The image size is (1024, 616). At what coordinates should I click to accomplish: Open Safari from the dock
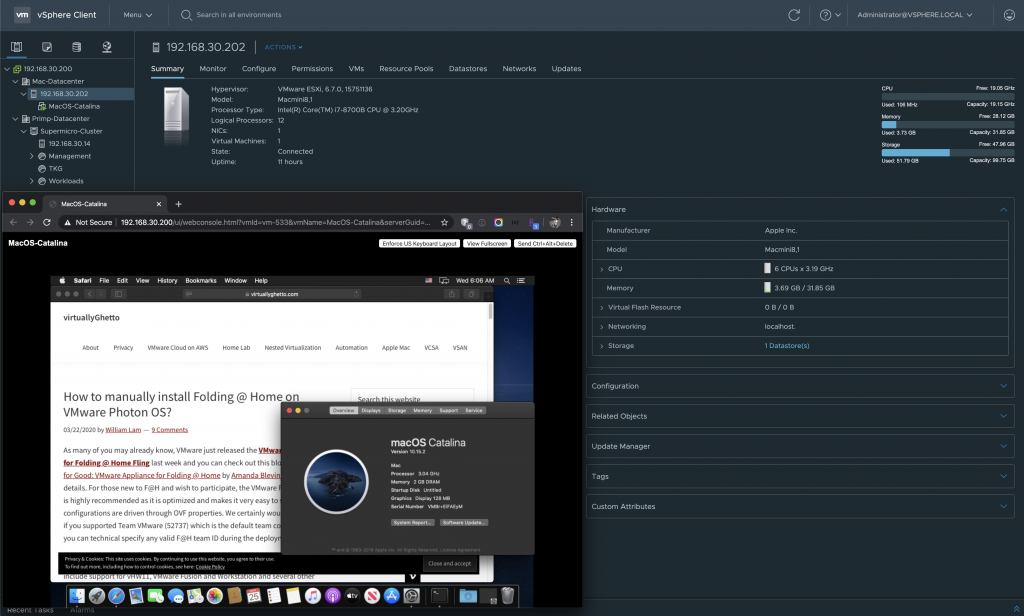pos(116,596)
